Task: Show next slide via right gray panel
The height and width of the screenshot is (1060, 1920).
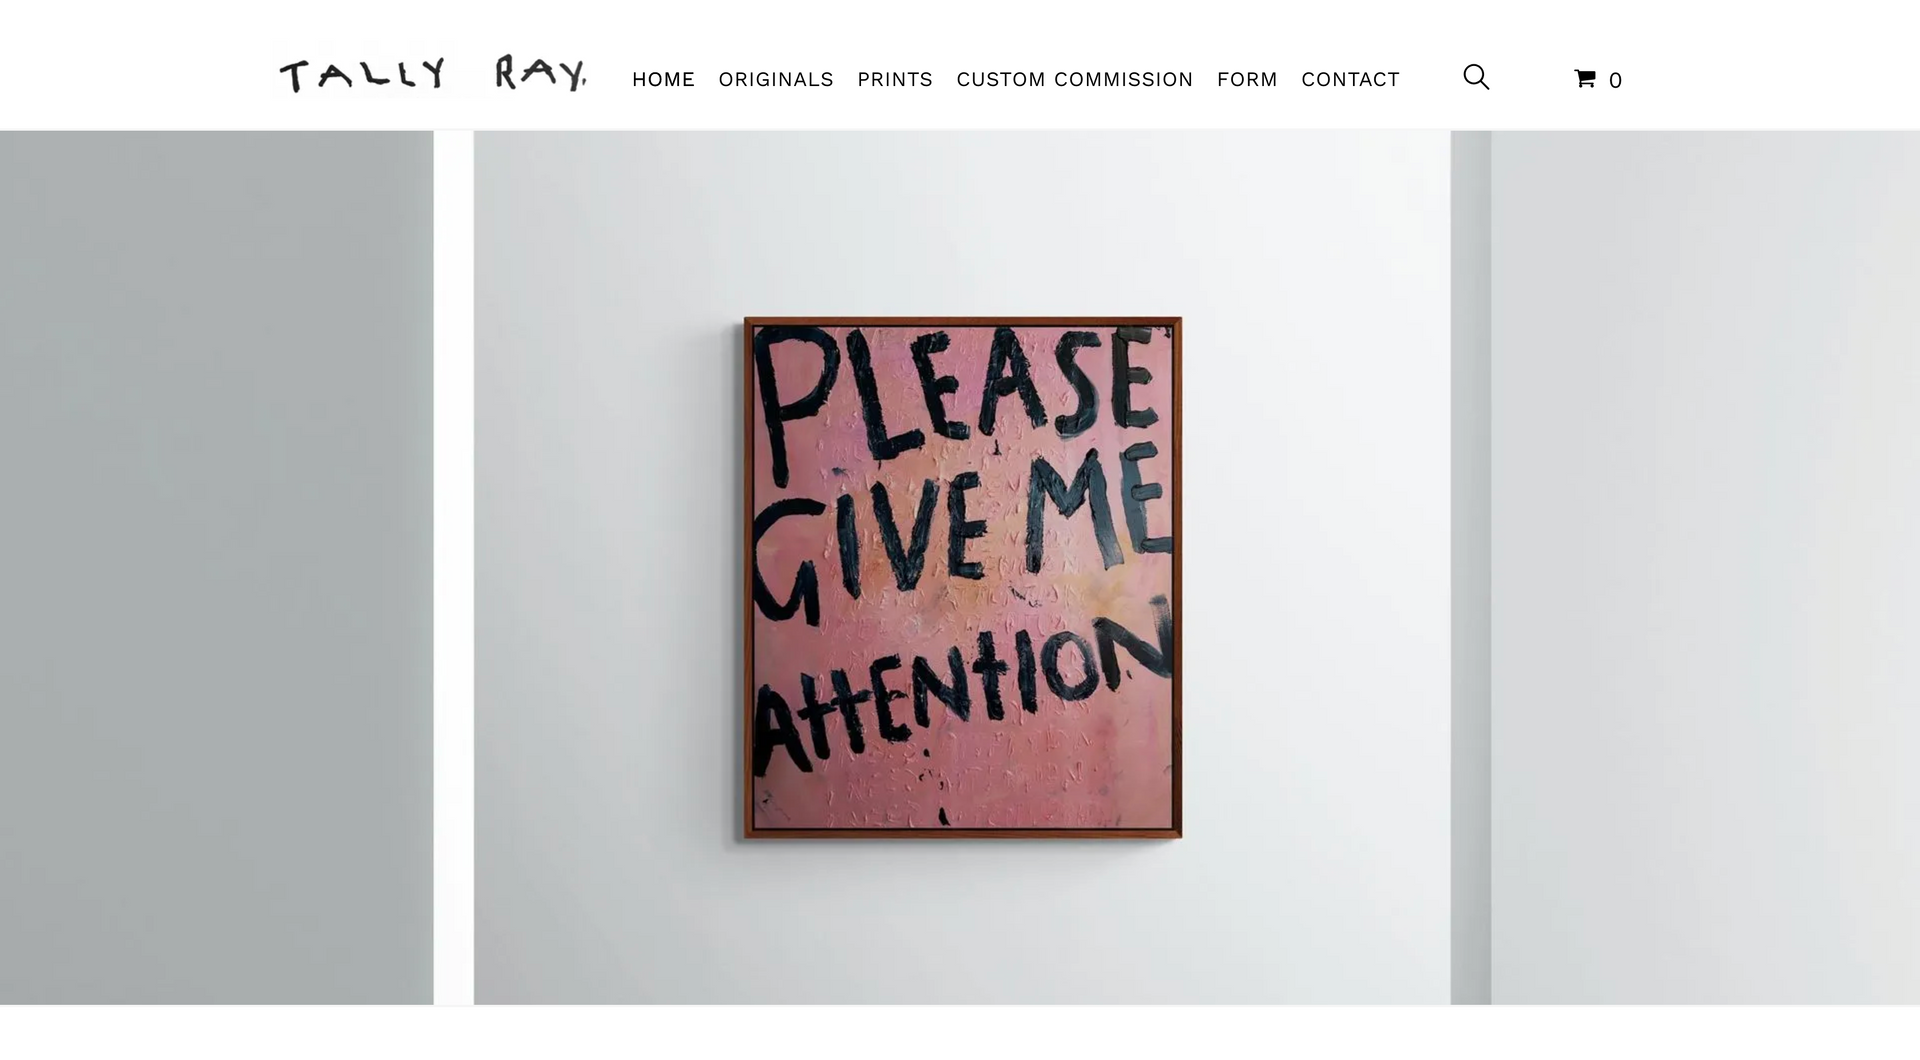Action: click(1705, 567)
